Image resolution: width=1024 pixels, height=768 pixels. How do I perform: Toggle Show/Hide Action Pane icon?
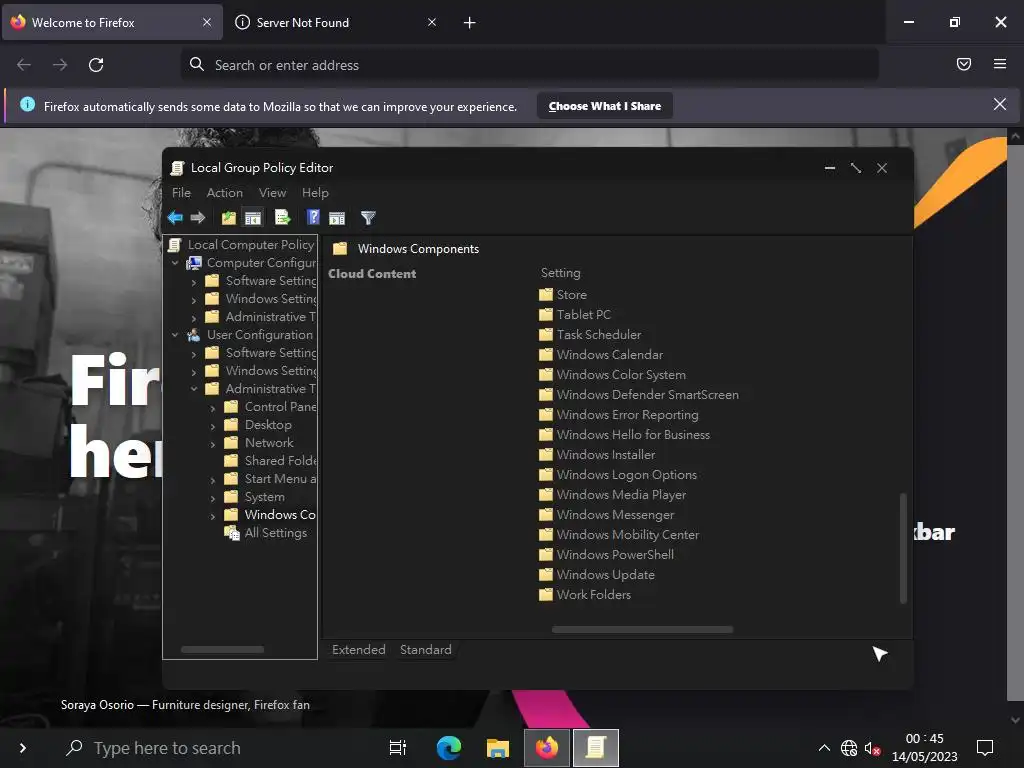tap(337, 217)
